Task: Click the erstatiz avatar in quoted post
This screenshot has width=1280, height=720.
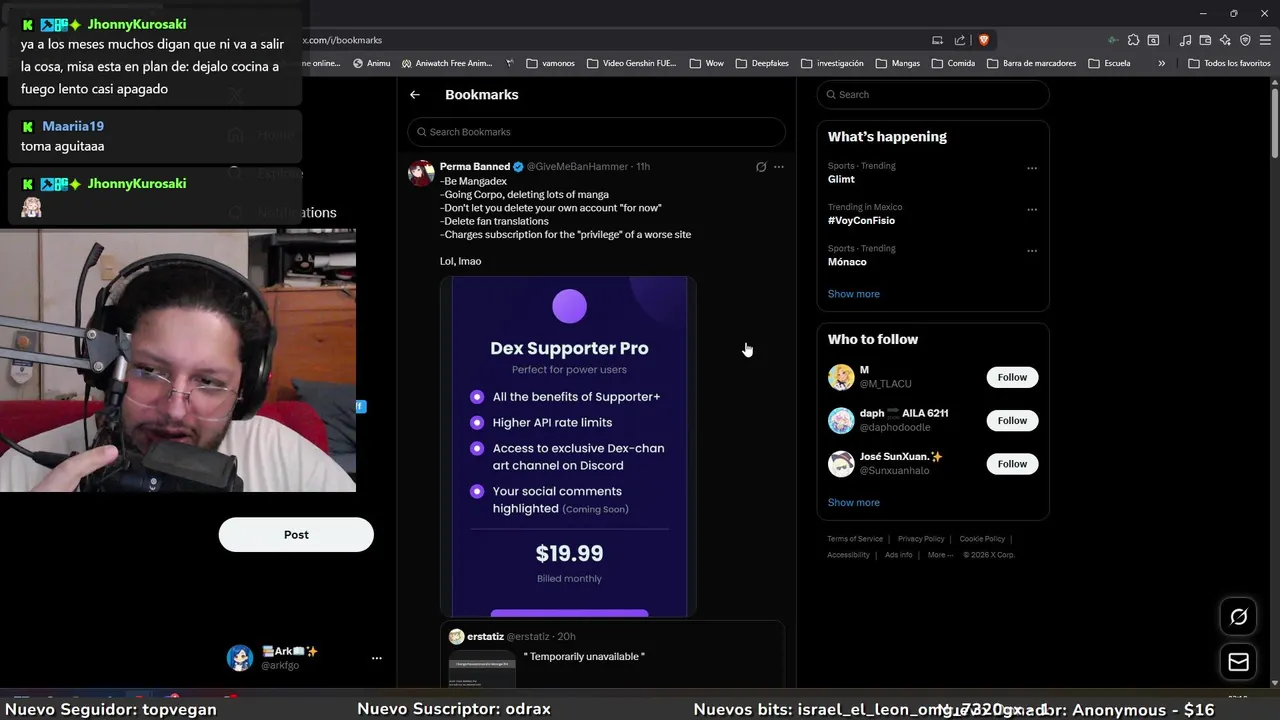Action: tap(456, 636)
